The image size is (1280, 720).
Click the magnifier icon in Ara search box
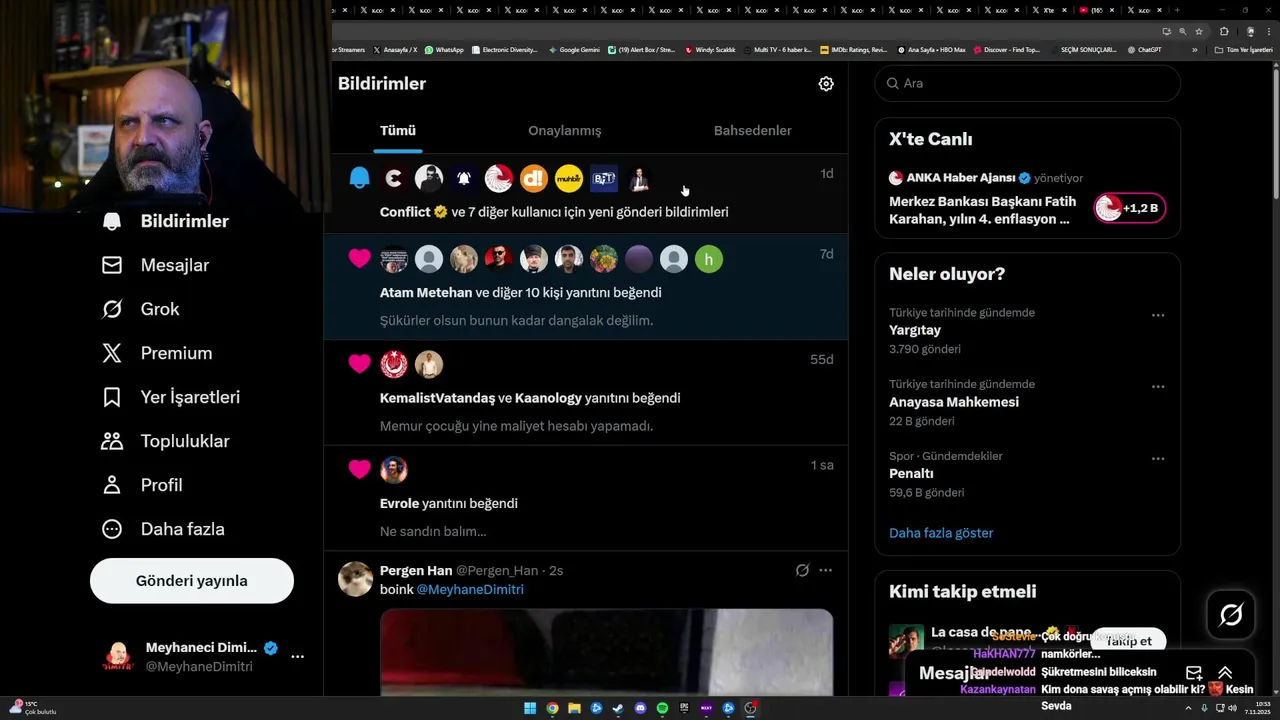click(892, 83)
